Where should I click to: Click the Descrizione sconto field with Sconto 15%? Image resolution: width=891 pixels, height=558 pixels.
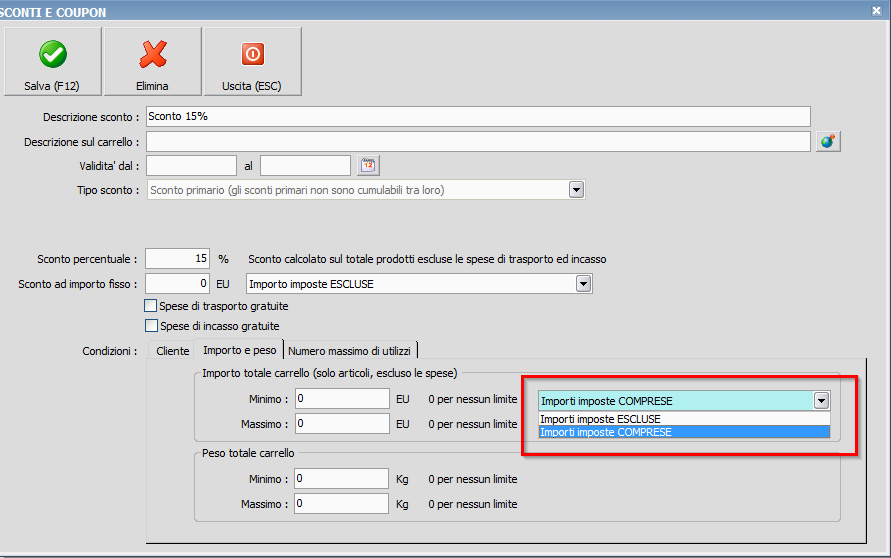[x=478, y=116]
